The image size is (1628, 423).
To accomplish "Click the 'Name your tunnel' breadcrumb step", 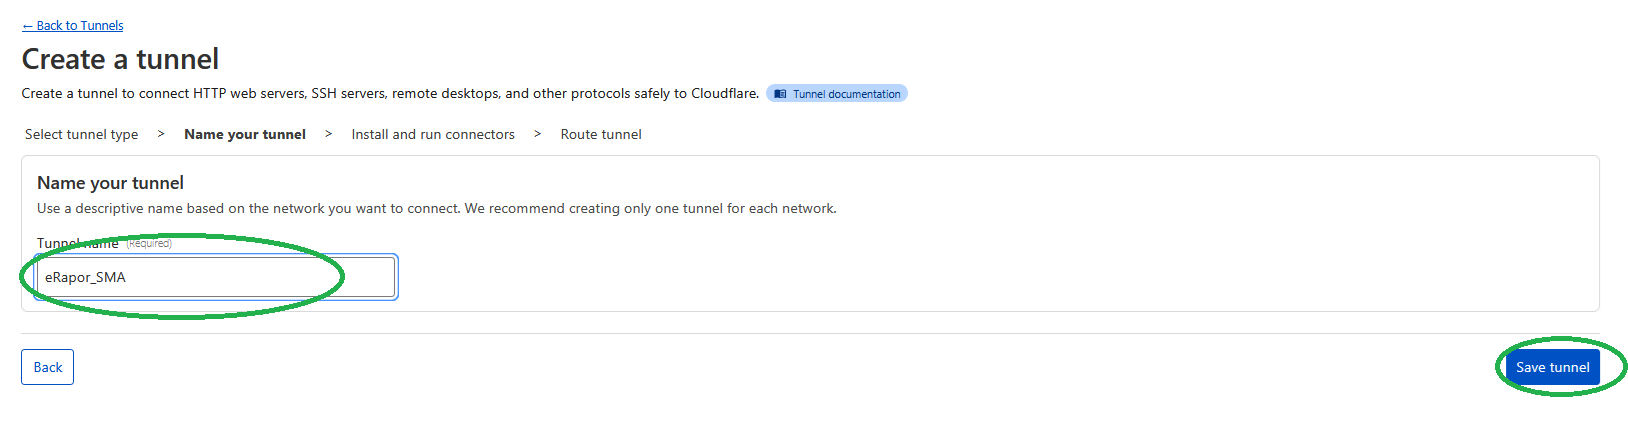I will [x=245, y=134].
